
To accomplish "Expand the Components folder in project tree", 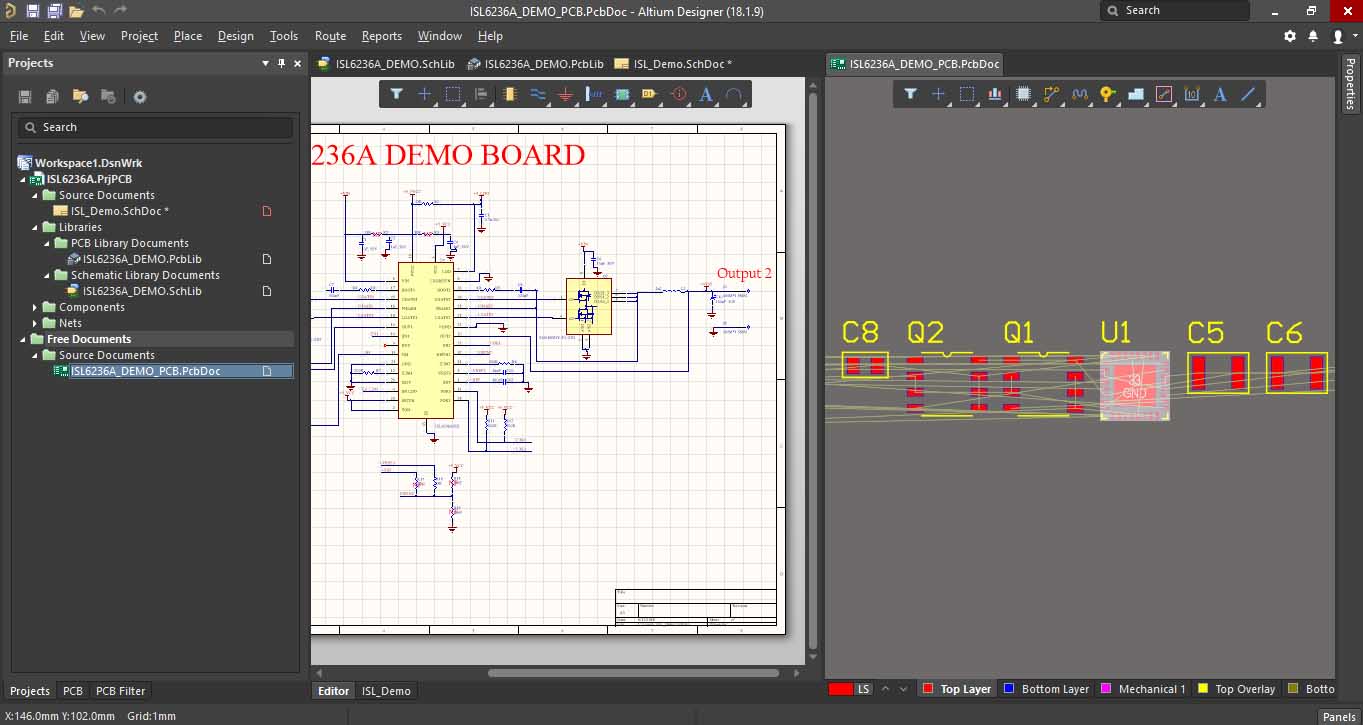I will tap(35, 307).
